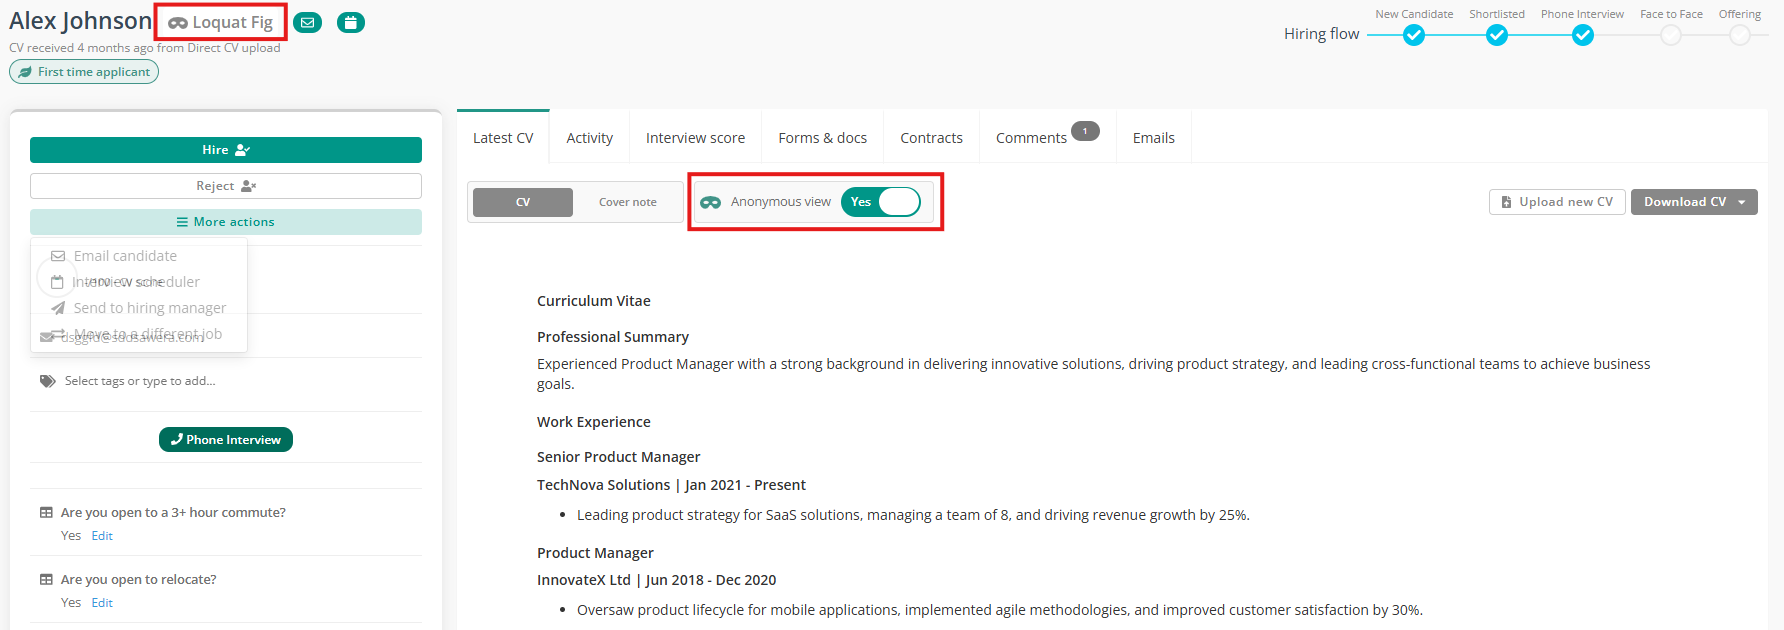Click the comment count badge on Comments

click(x=1085, y=131)
